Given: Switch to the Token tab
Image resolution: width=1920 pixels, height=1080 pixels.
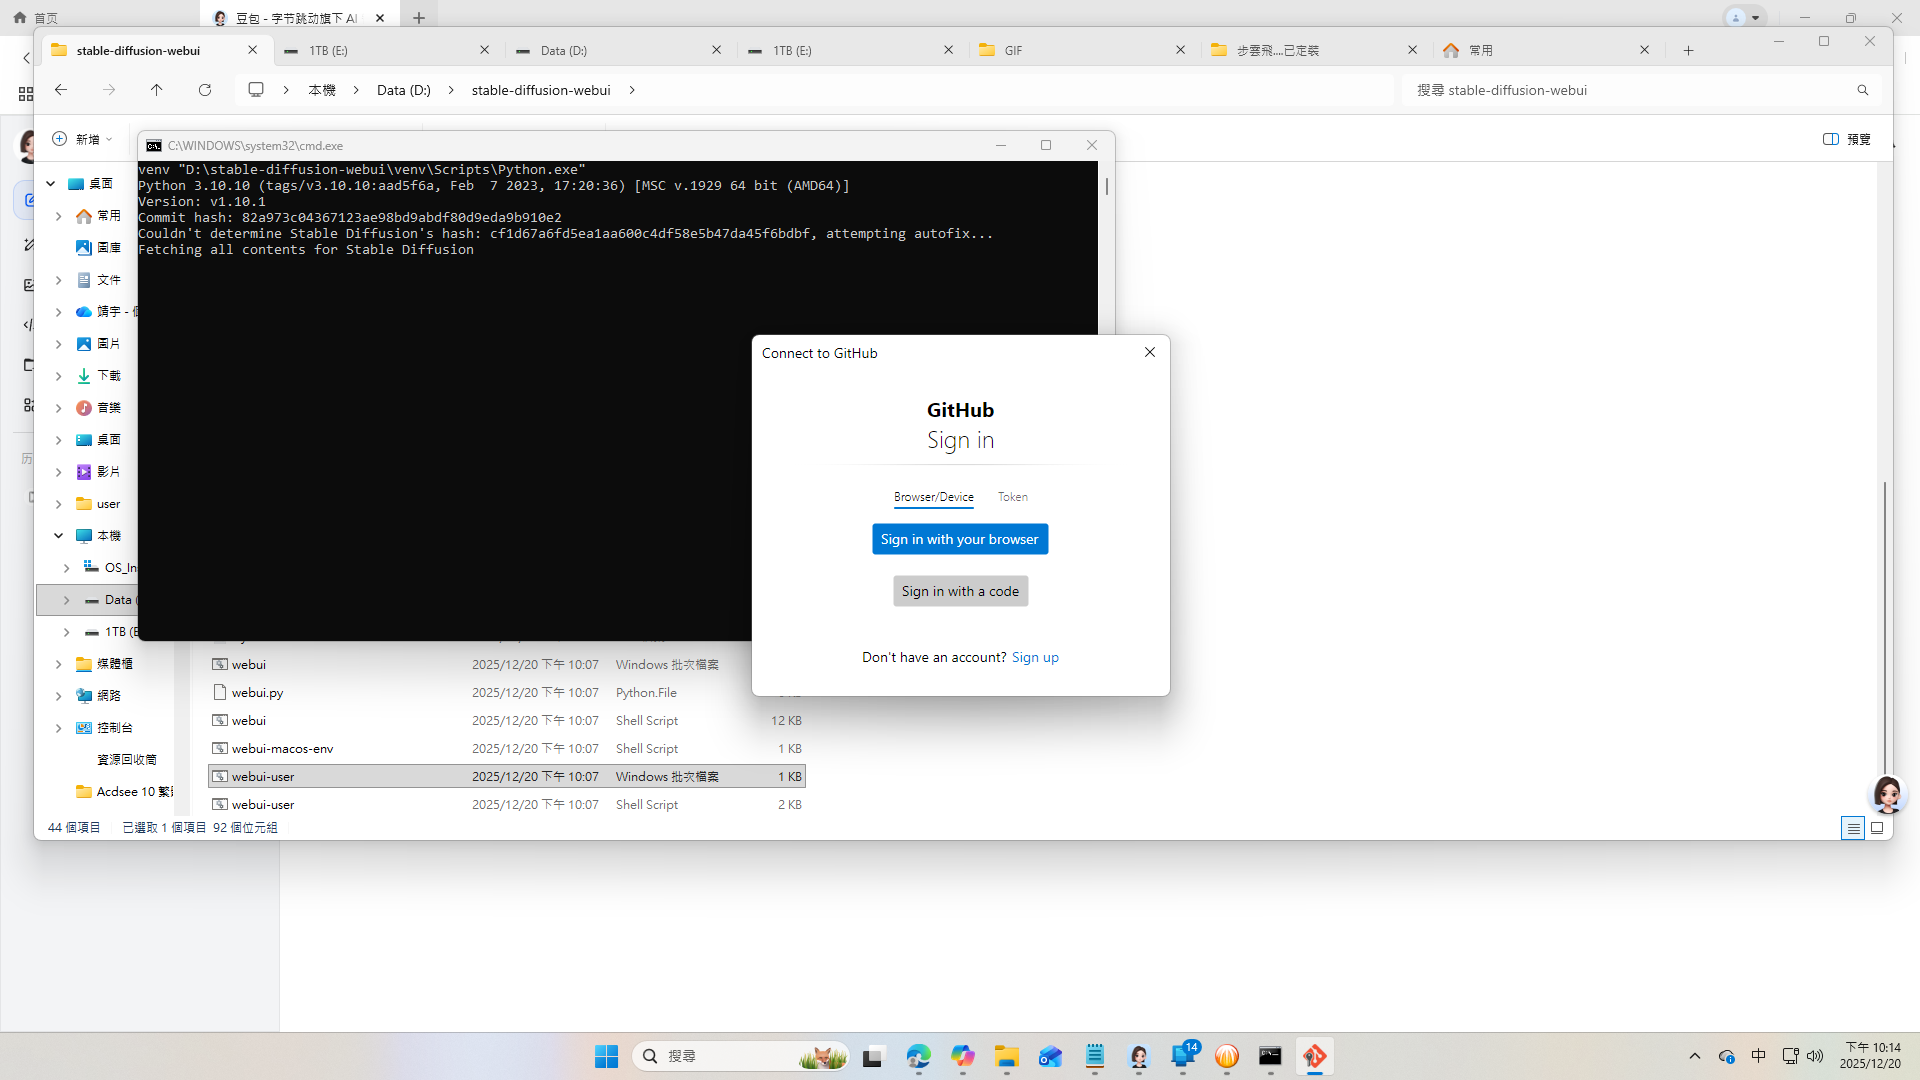Looking at the screenshot, I should (1012, 497).
